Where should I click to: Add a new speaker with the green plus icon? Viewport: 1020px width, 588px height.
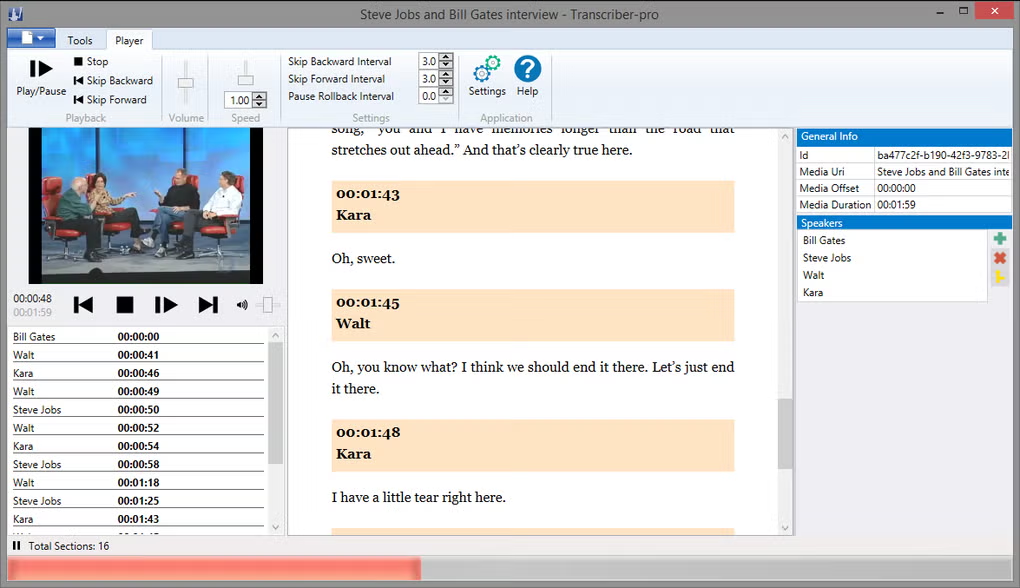pyautogui.click(x=1000, y=239)
